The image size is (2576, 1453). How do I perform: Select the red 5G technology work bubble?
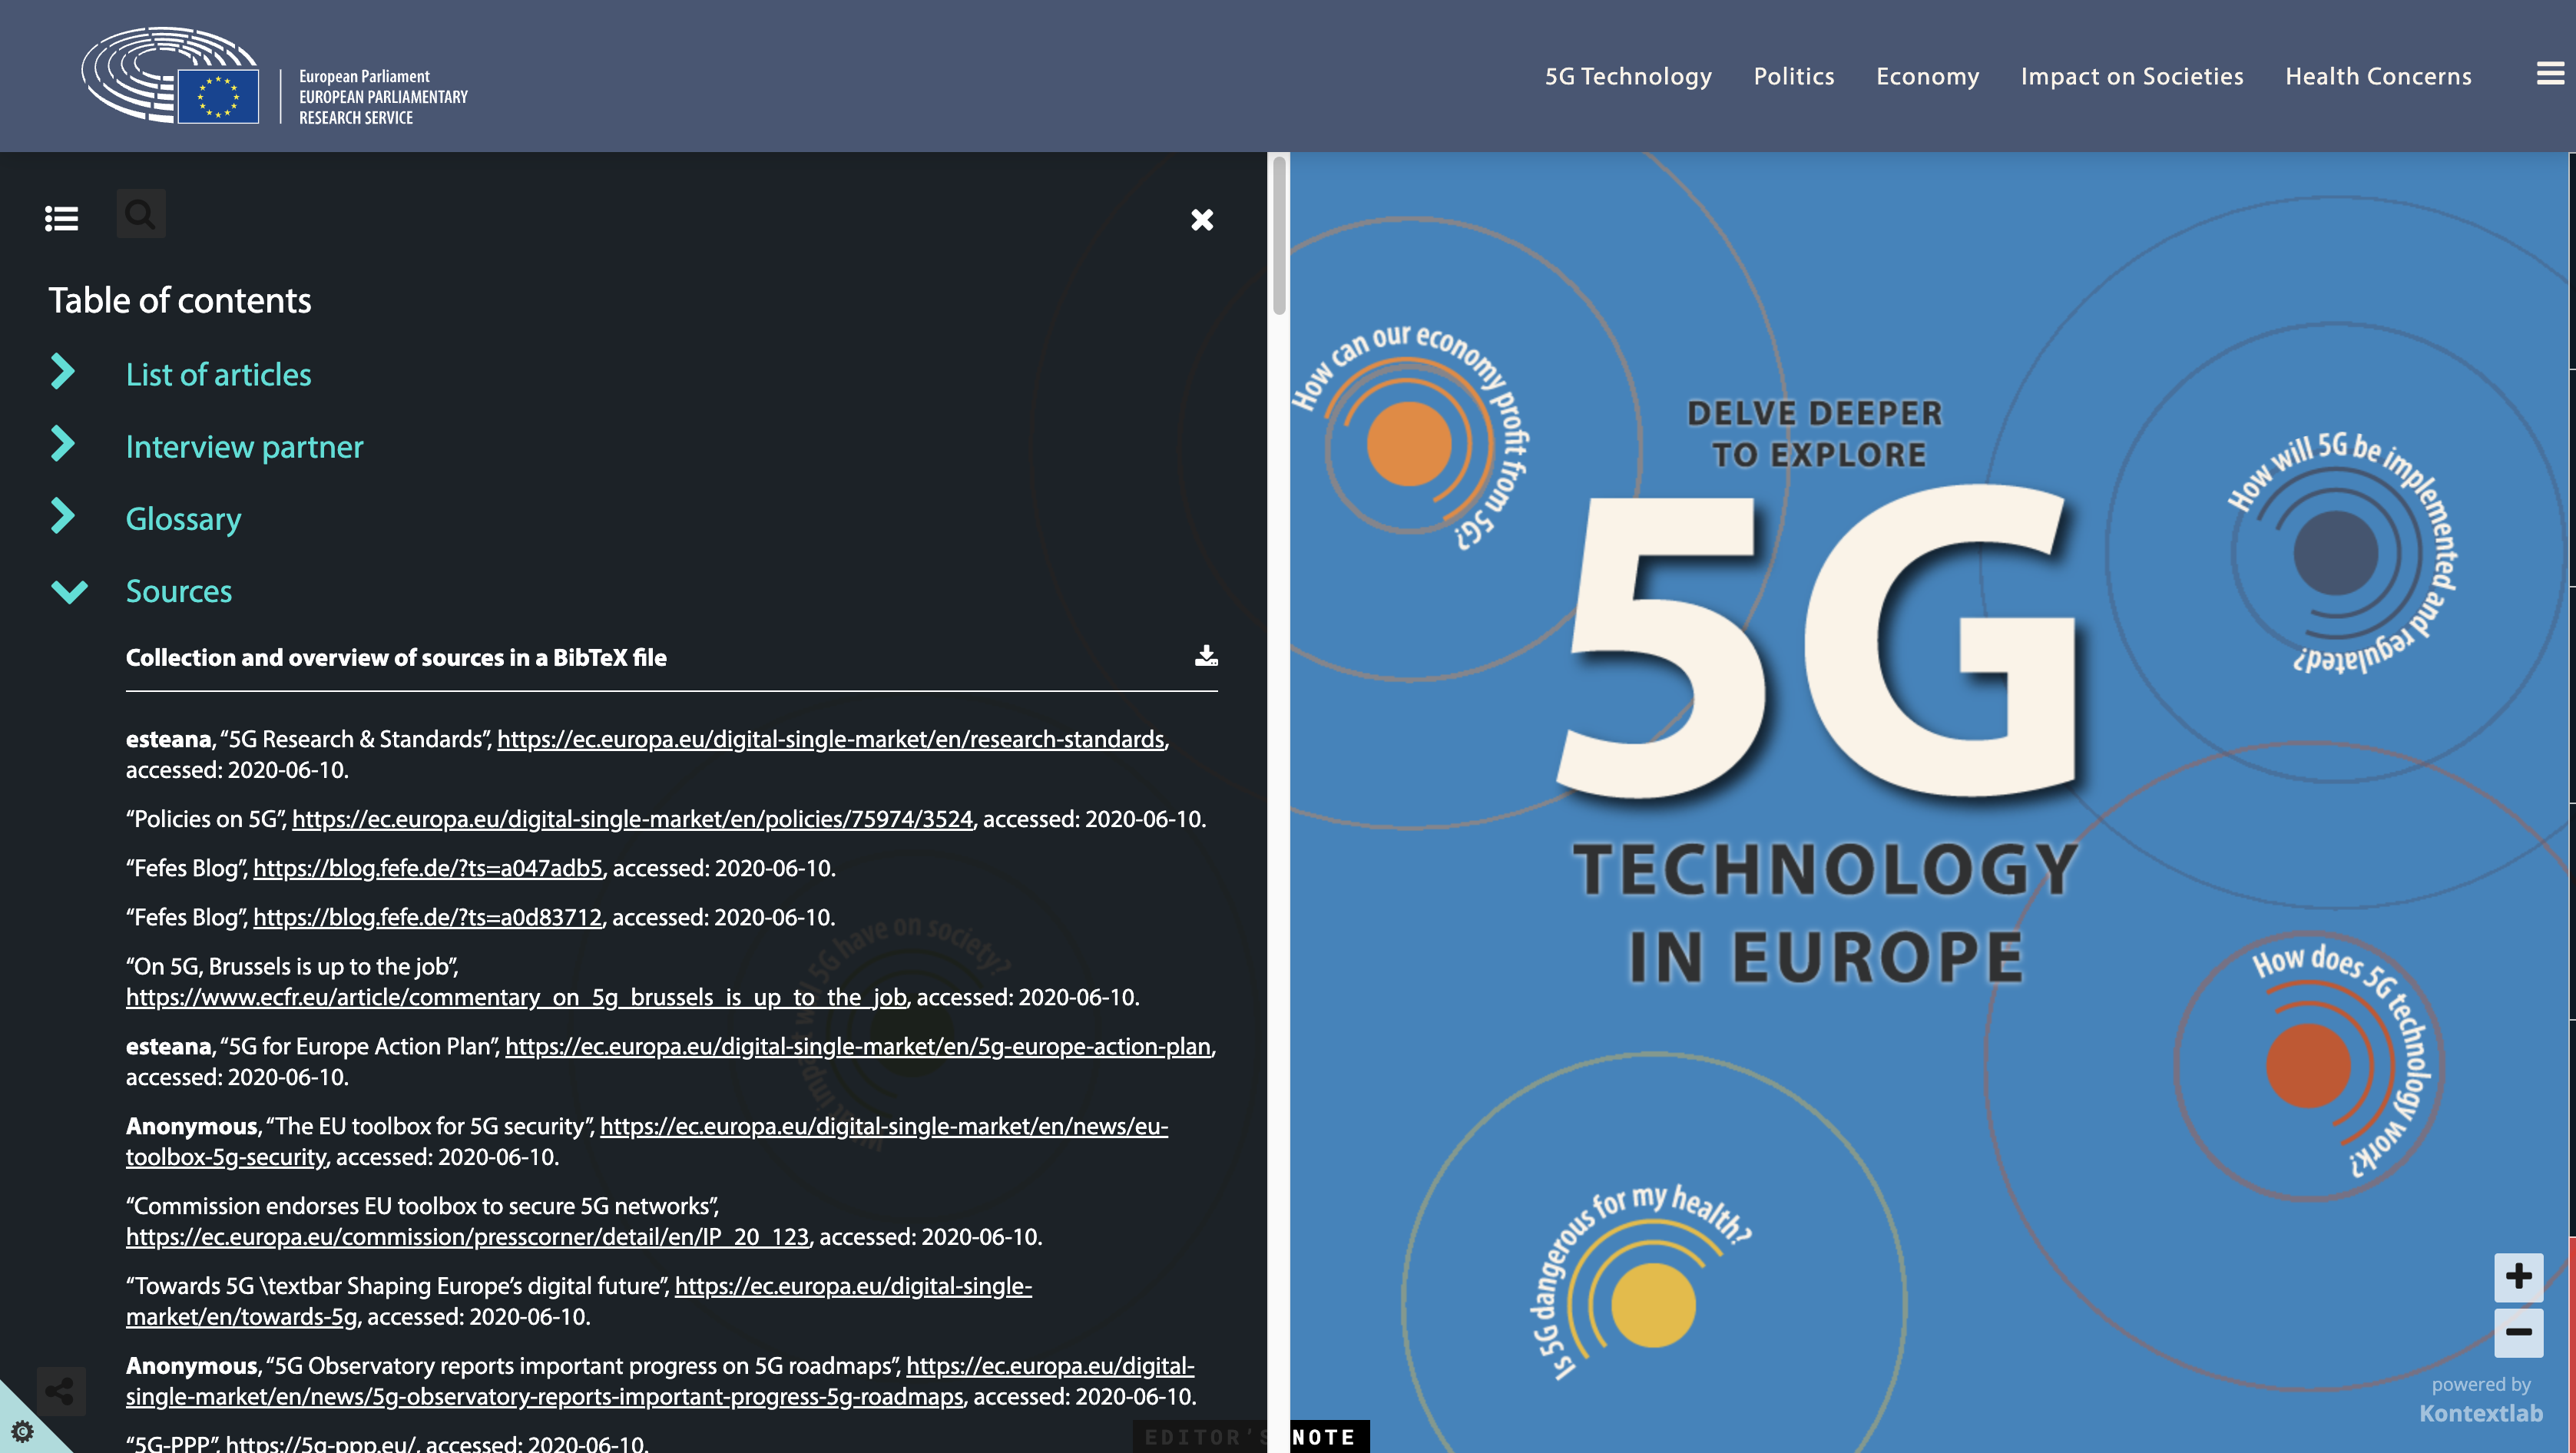pyautogui.click(x=2308, y=1065)
